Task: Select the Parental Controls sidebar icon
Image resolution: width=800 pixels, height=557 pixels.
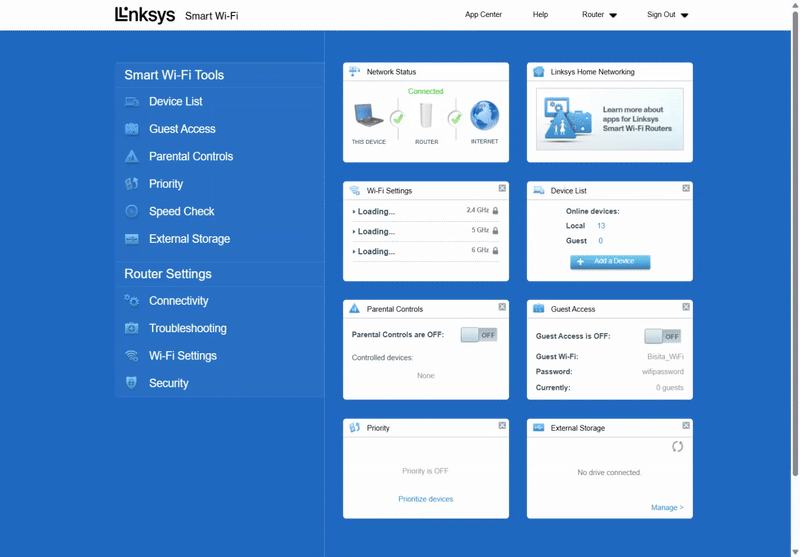Action: pyautogui.click(x=132, y=156)
